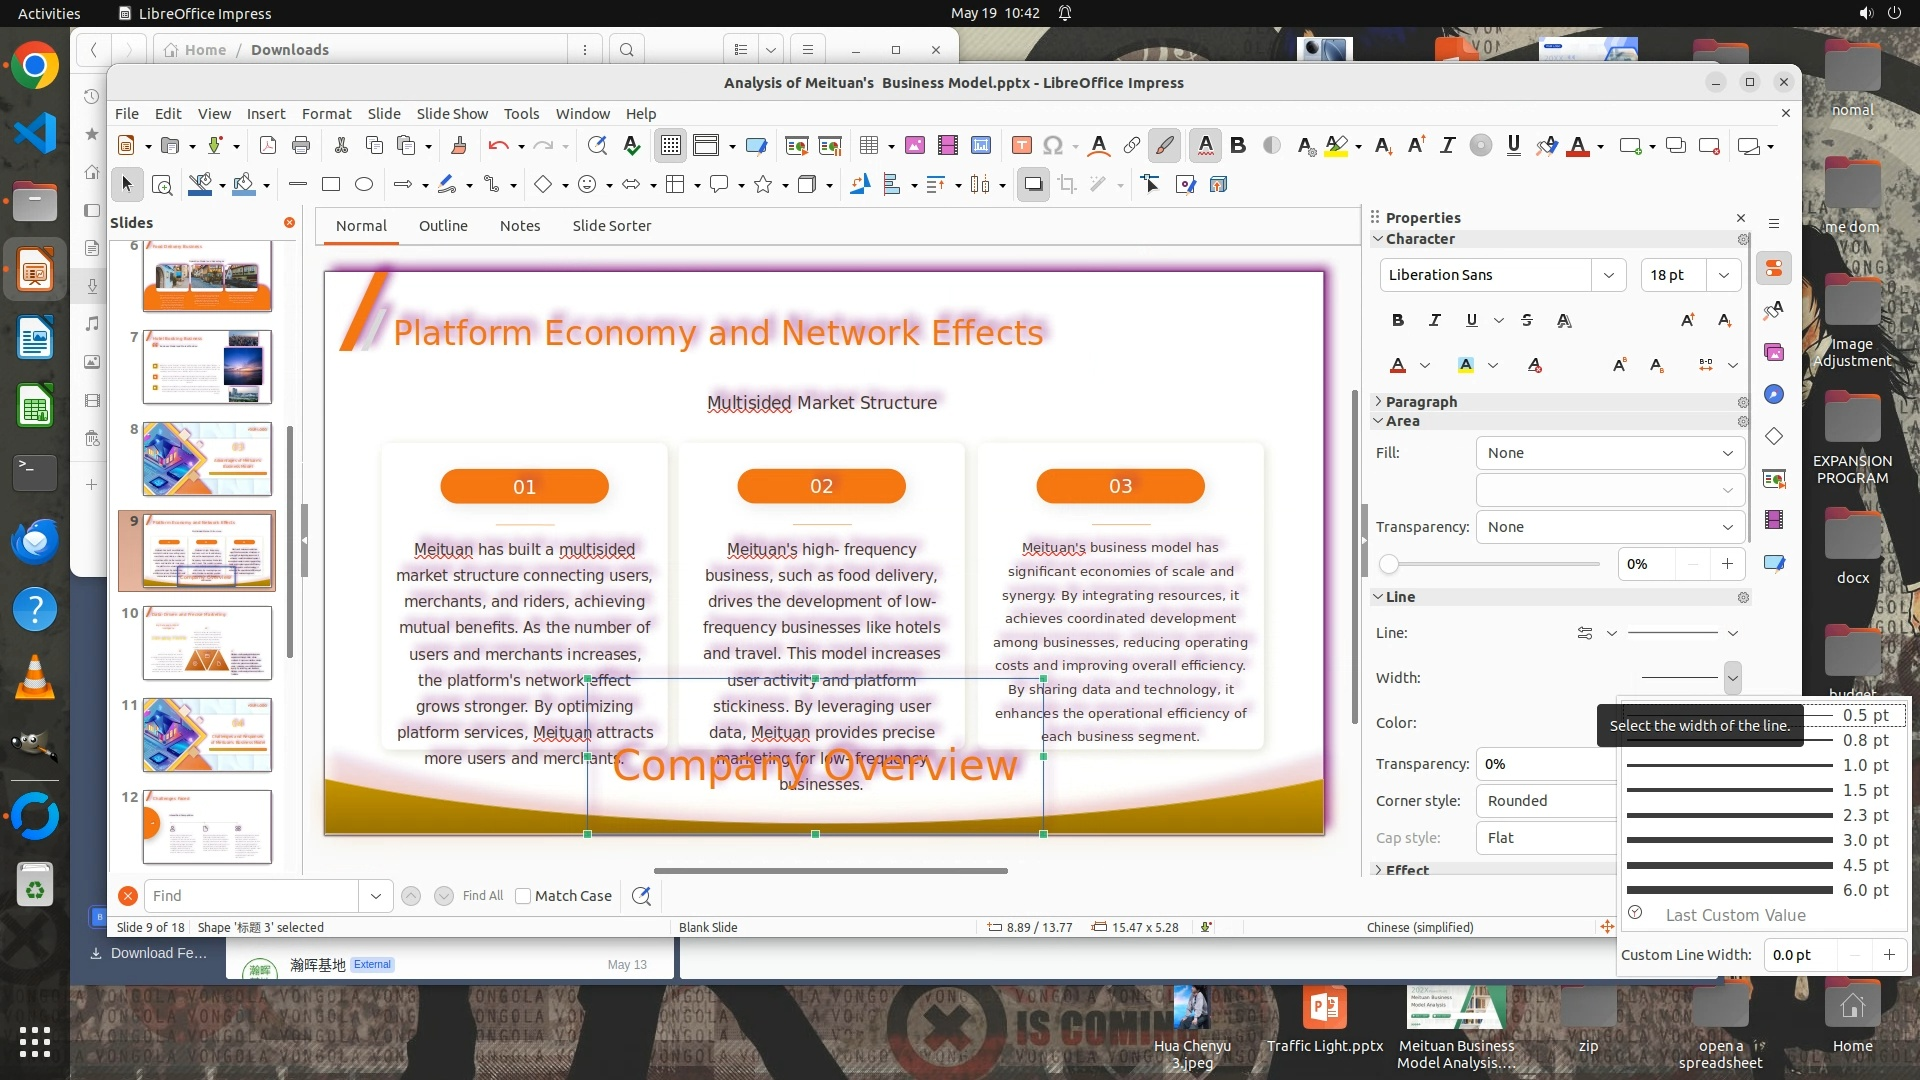Open the font name dropdown
1920x1080 pixels.
click(x=1608, y=275)
